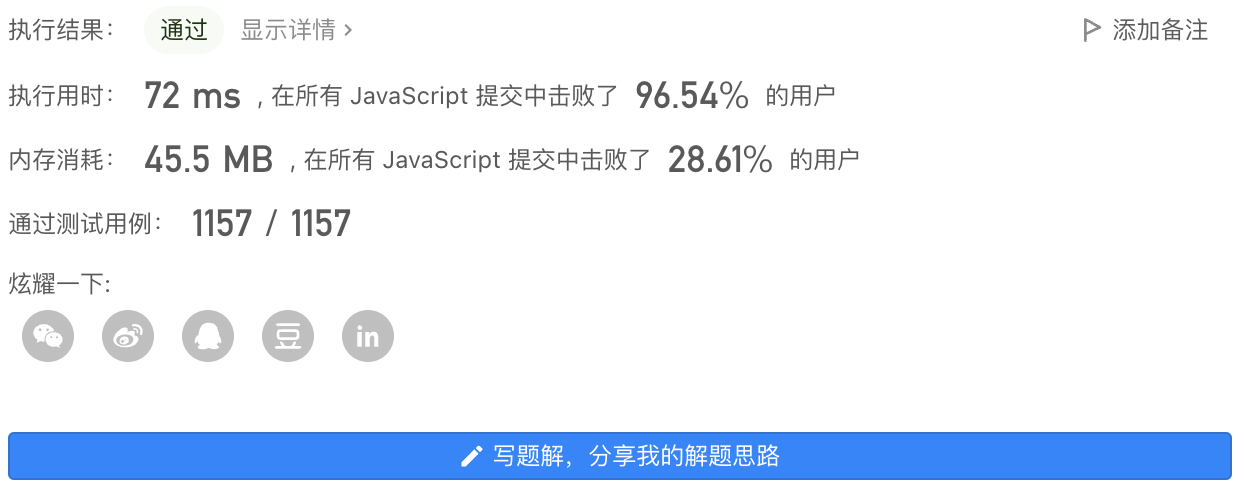This screenshot has width=1244, height=490.
Task: Click the 添加备注 text to add a note
Action: tap(1160, 30)
